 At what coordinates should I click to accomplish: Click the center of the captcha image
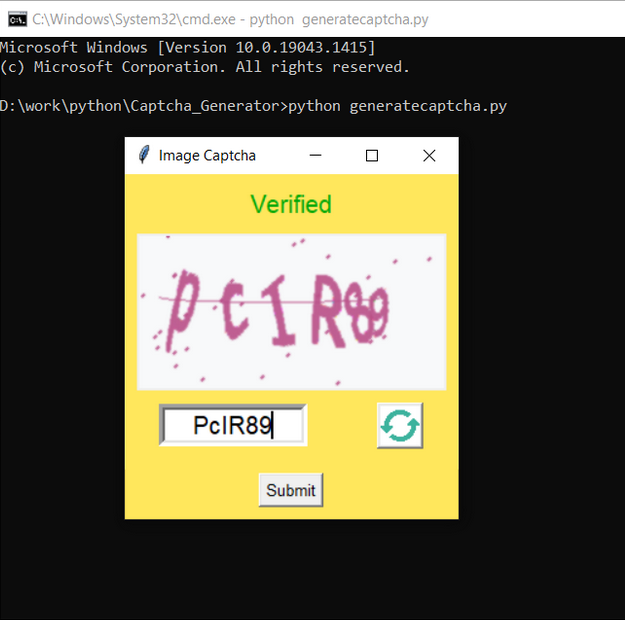tap(291, 312)
